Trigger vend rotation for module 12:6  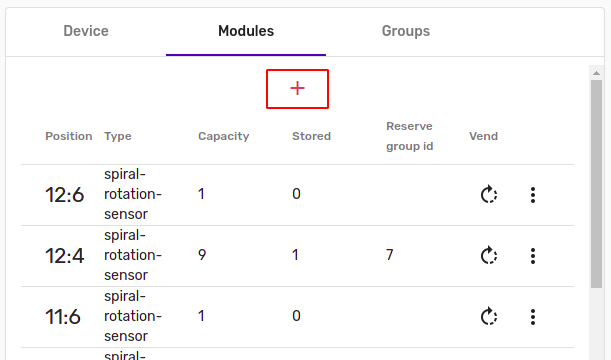pos(489,194)
